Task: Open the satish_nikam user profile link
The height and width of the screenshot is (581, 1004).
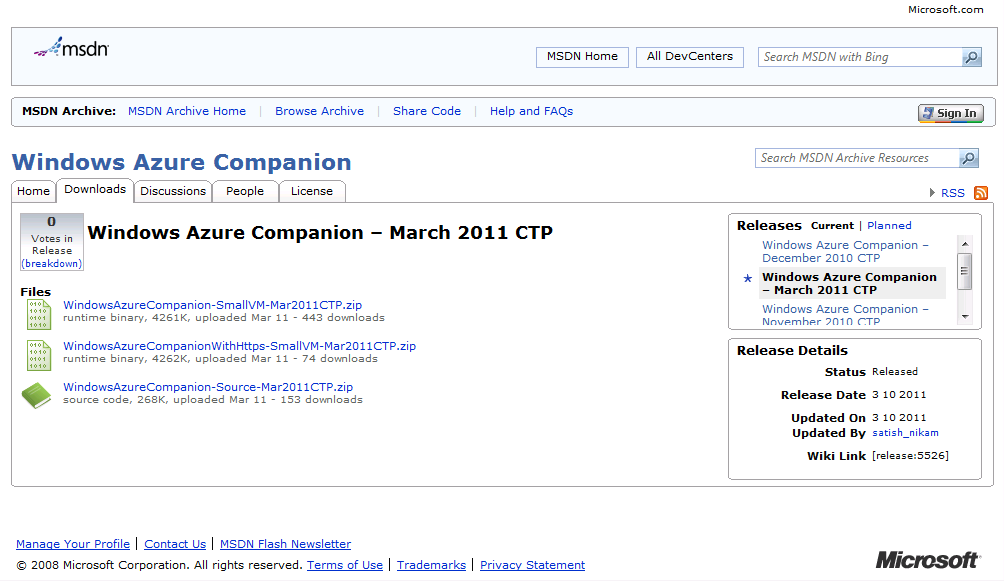Action: (x=905, y=433)
